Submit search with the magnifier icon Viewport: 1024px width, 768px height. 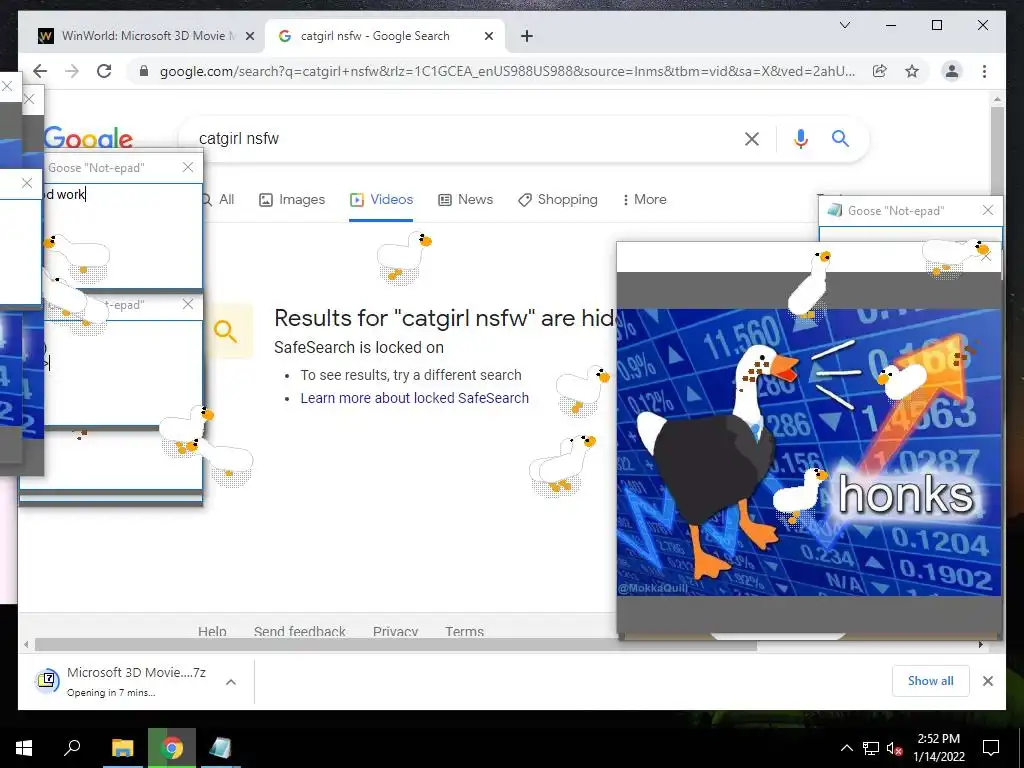[x=840, y=138]
